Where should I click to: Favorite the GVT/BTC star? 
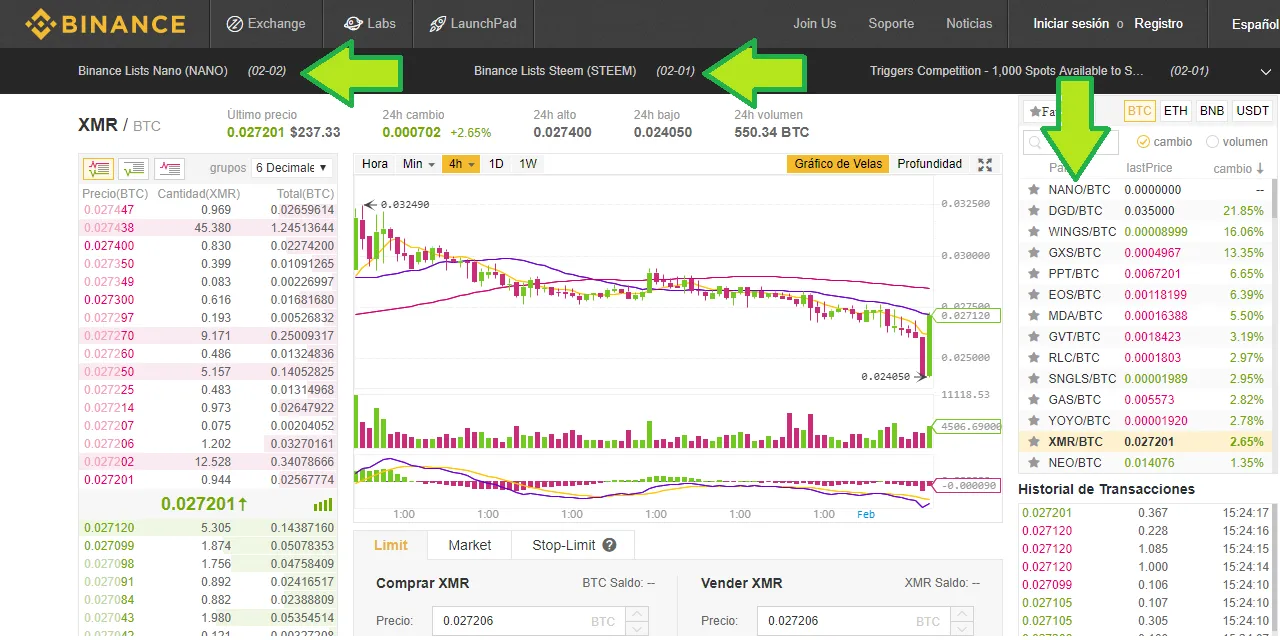point(1034,336)
